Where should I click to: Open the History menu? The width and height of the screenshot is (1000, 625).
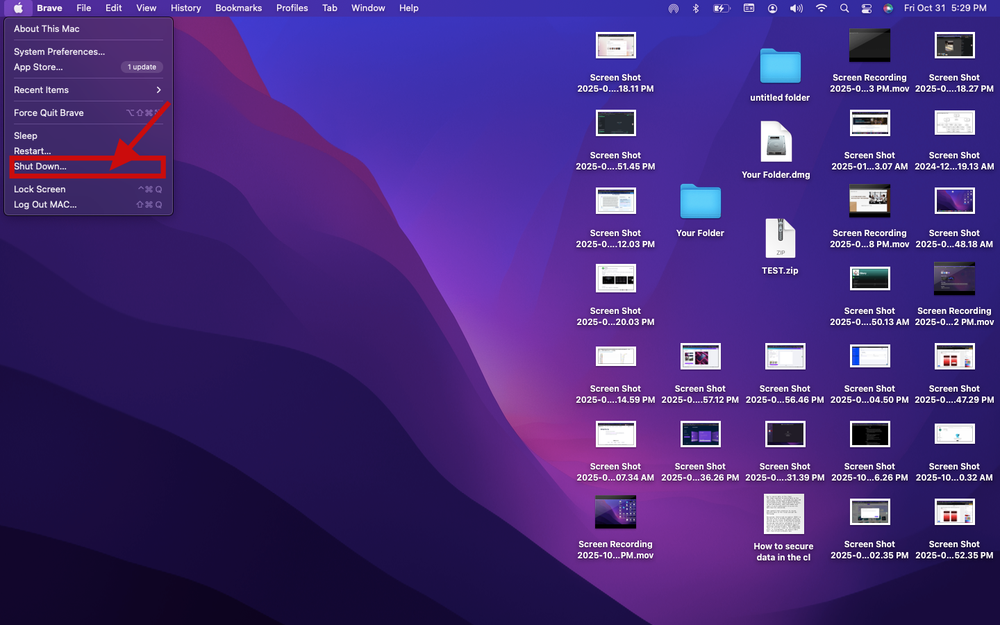point(185,8)
